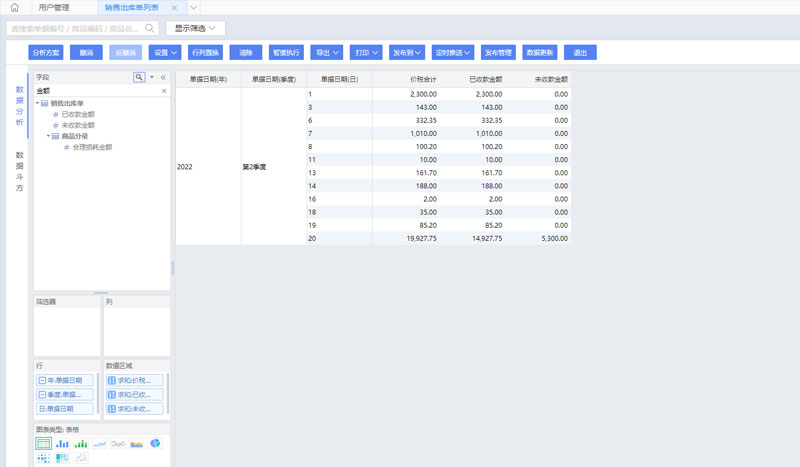Pick the pie chart type icon
The image size is (800, 467).
[155, 443]
